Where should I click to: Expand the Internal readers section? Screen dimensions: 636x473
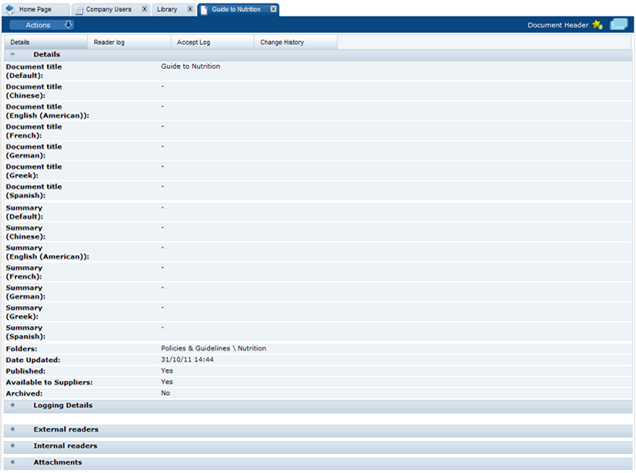tap(13, 446)
